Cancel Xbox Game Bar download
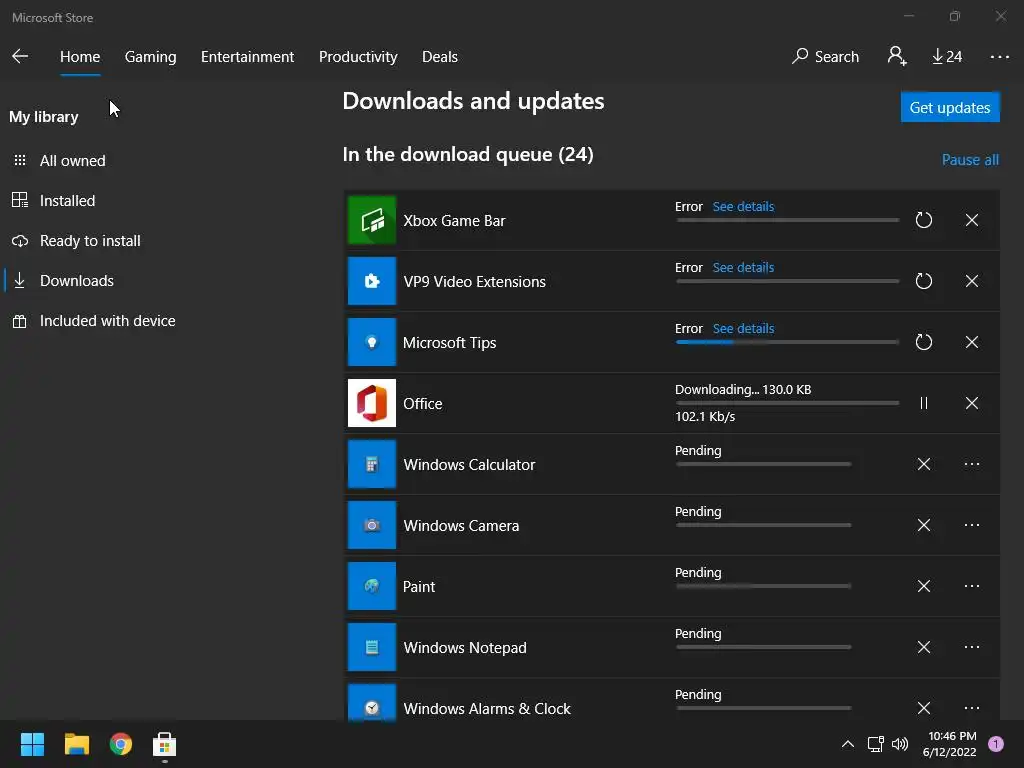This screenshot has height=768, width=1024. click(x=972, y=220)
